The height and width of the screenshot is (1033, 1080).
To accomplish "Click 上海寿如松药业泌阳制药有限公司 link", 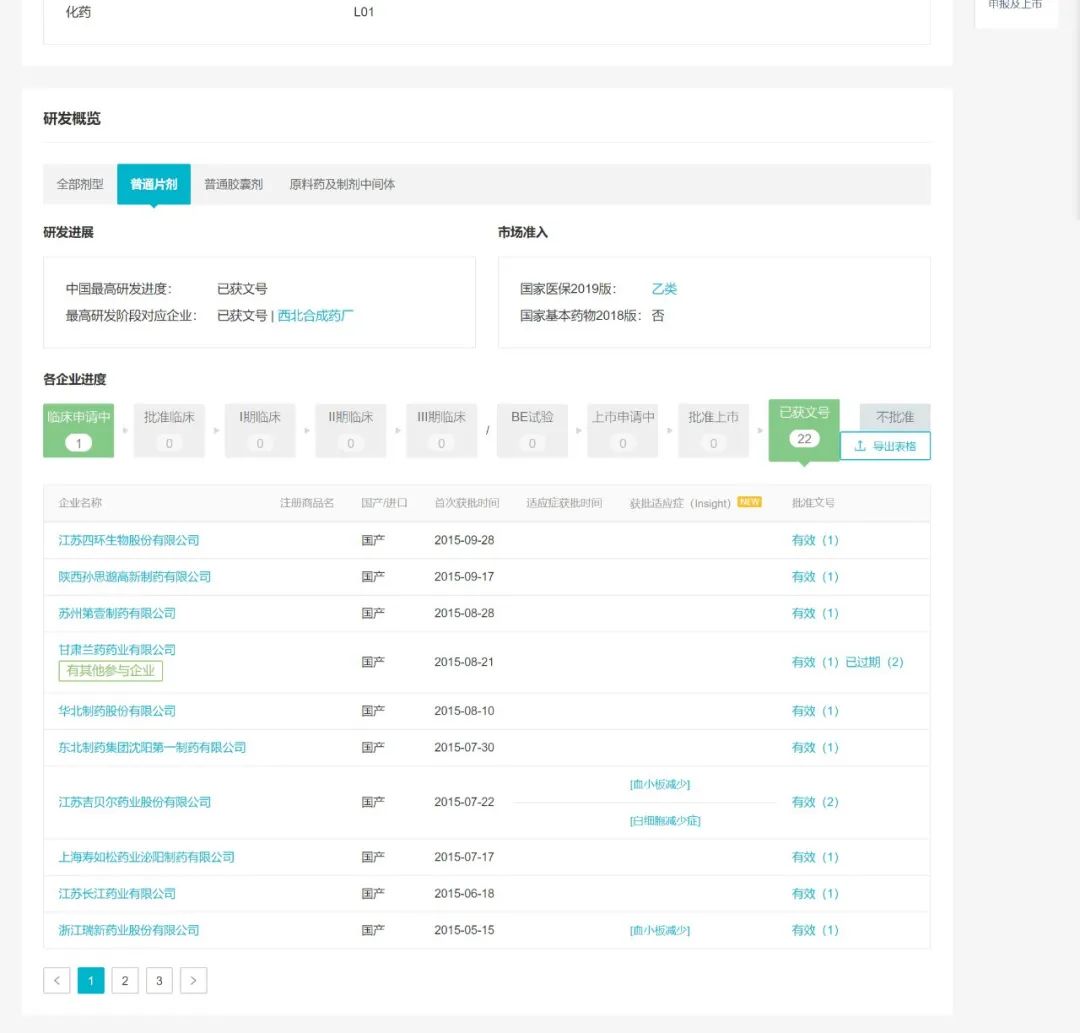I will tap(147, 857).
